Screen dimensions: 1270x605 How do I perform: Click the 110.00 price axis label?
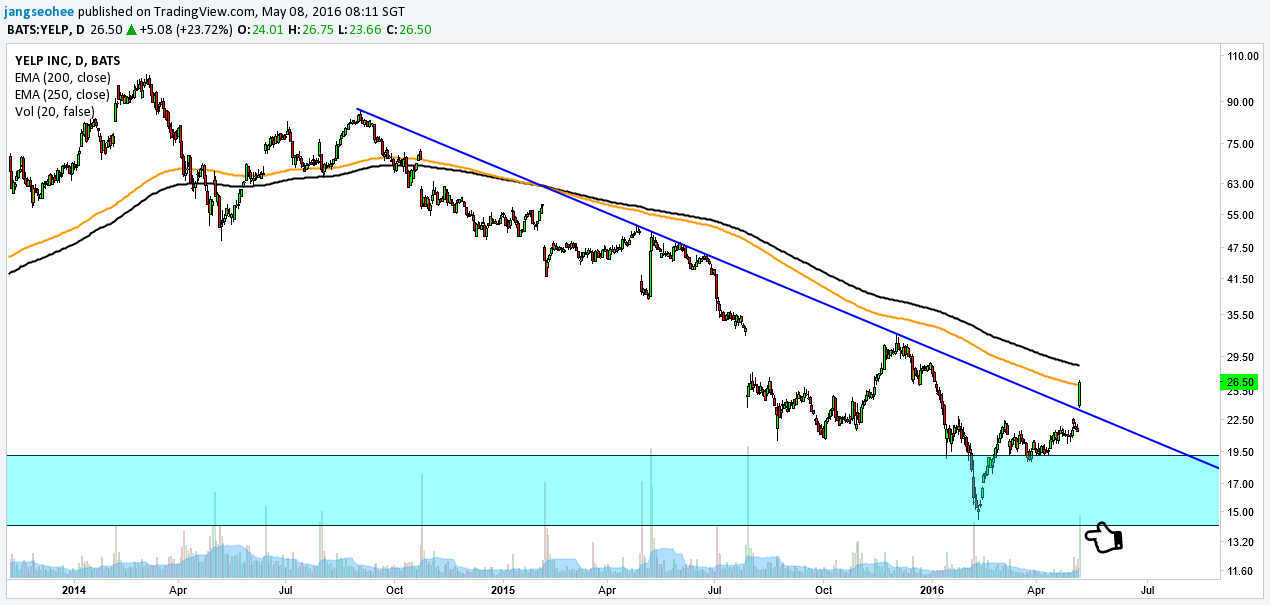(x=1243, y=57)
